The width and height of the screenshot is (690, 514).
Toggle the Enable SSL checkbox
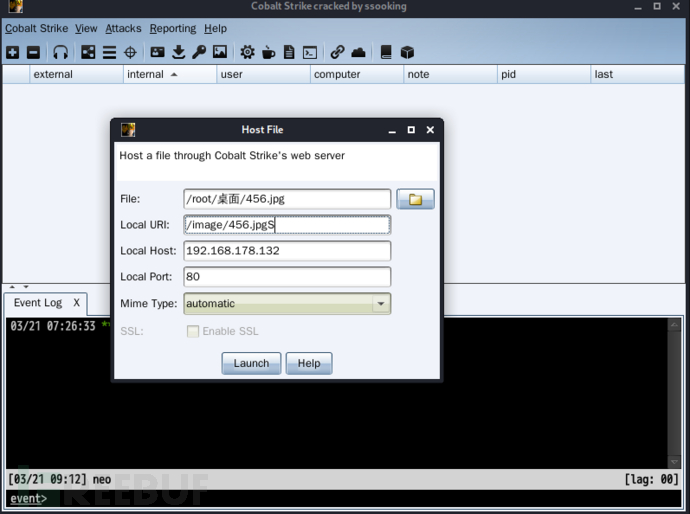(x=193, y=331)
